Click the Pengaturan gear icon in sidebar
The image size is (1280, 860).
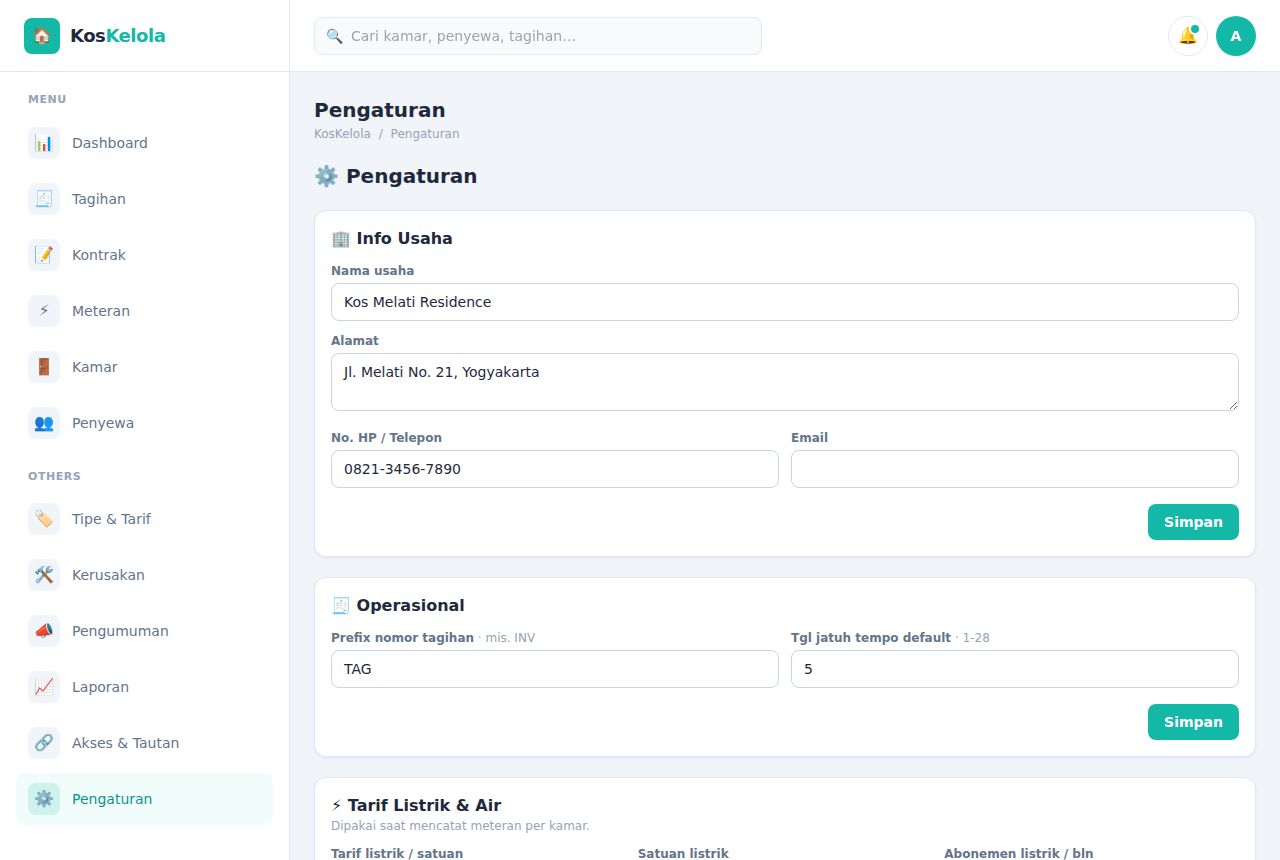(x=44, y=799)
